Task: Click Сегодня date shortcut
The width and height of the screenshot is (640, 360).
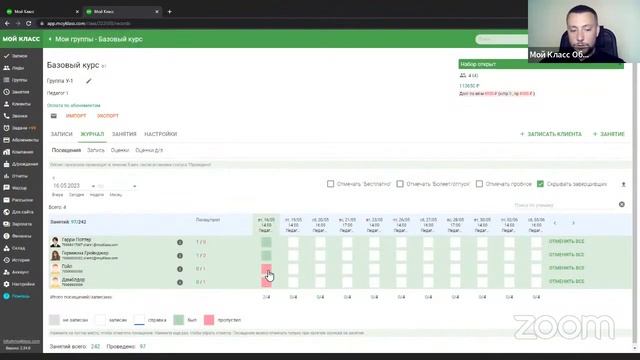Action: coord(76,195)
